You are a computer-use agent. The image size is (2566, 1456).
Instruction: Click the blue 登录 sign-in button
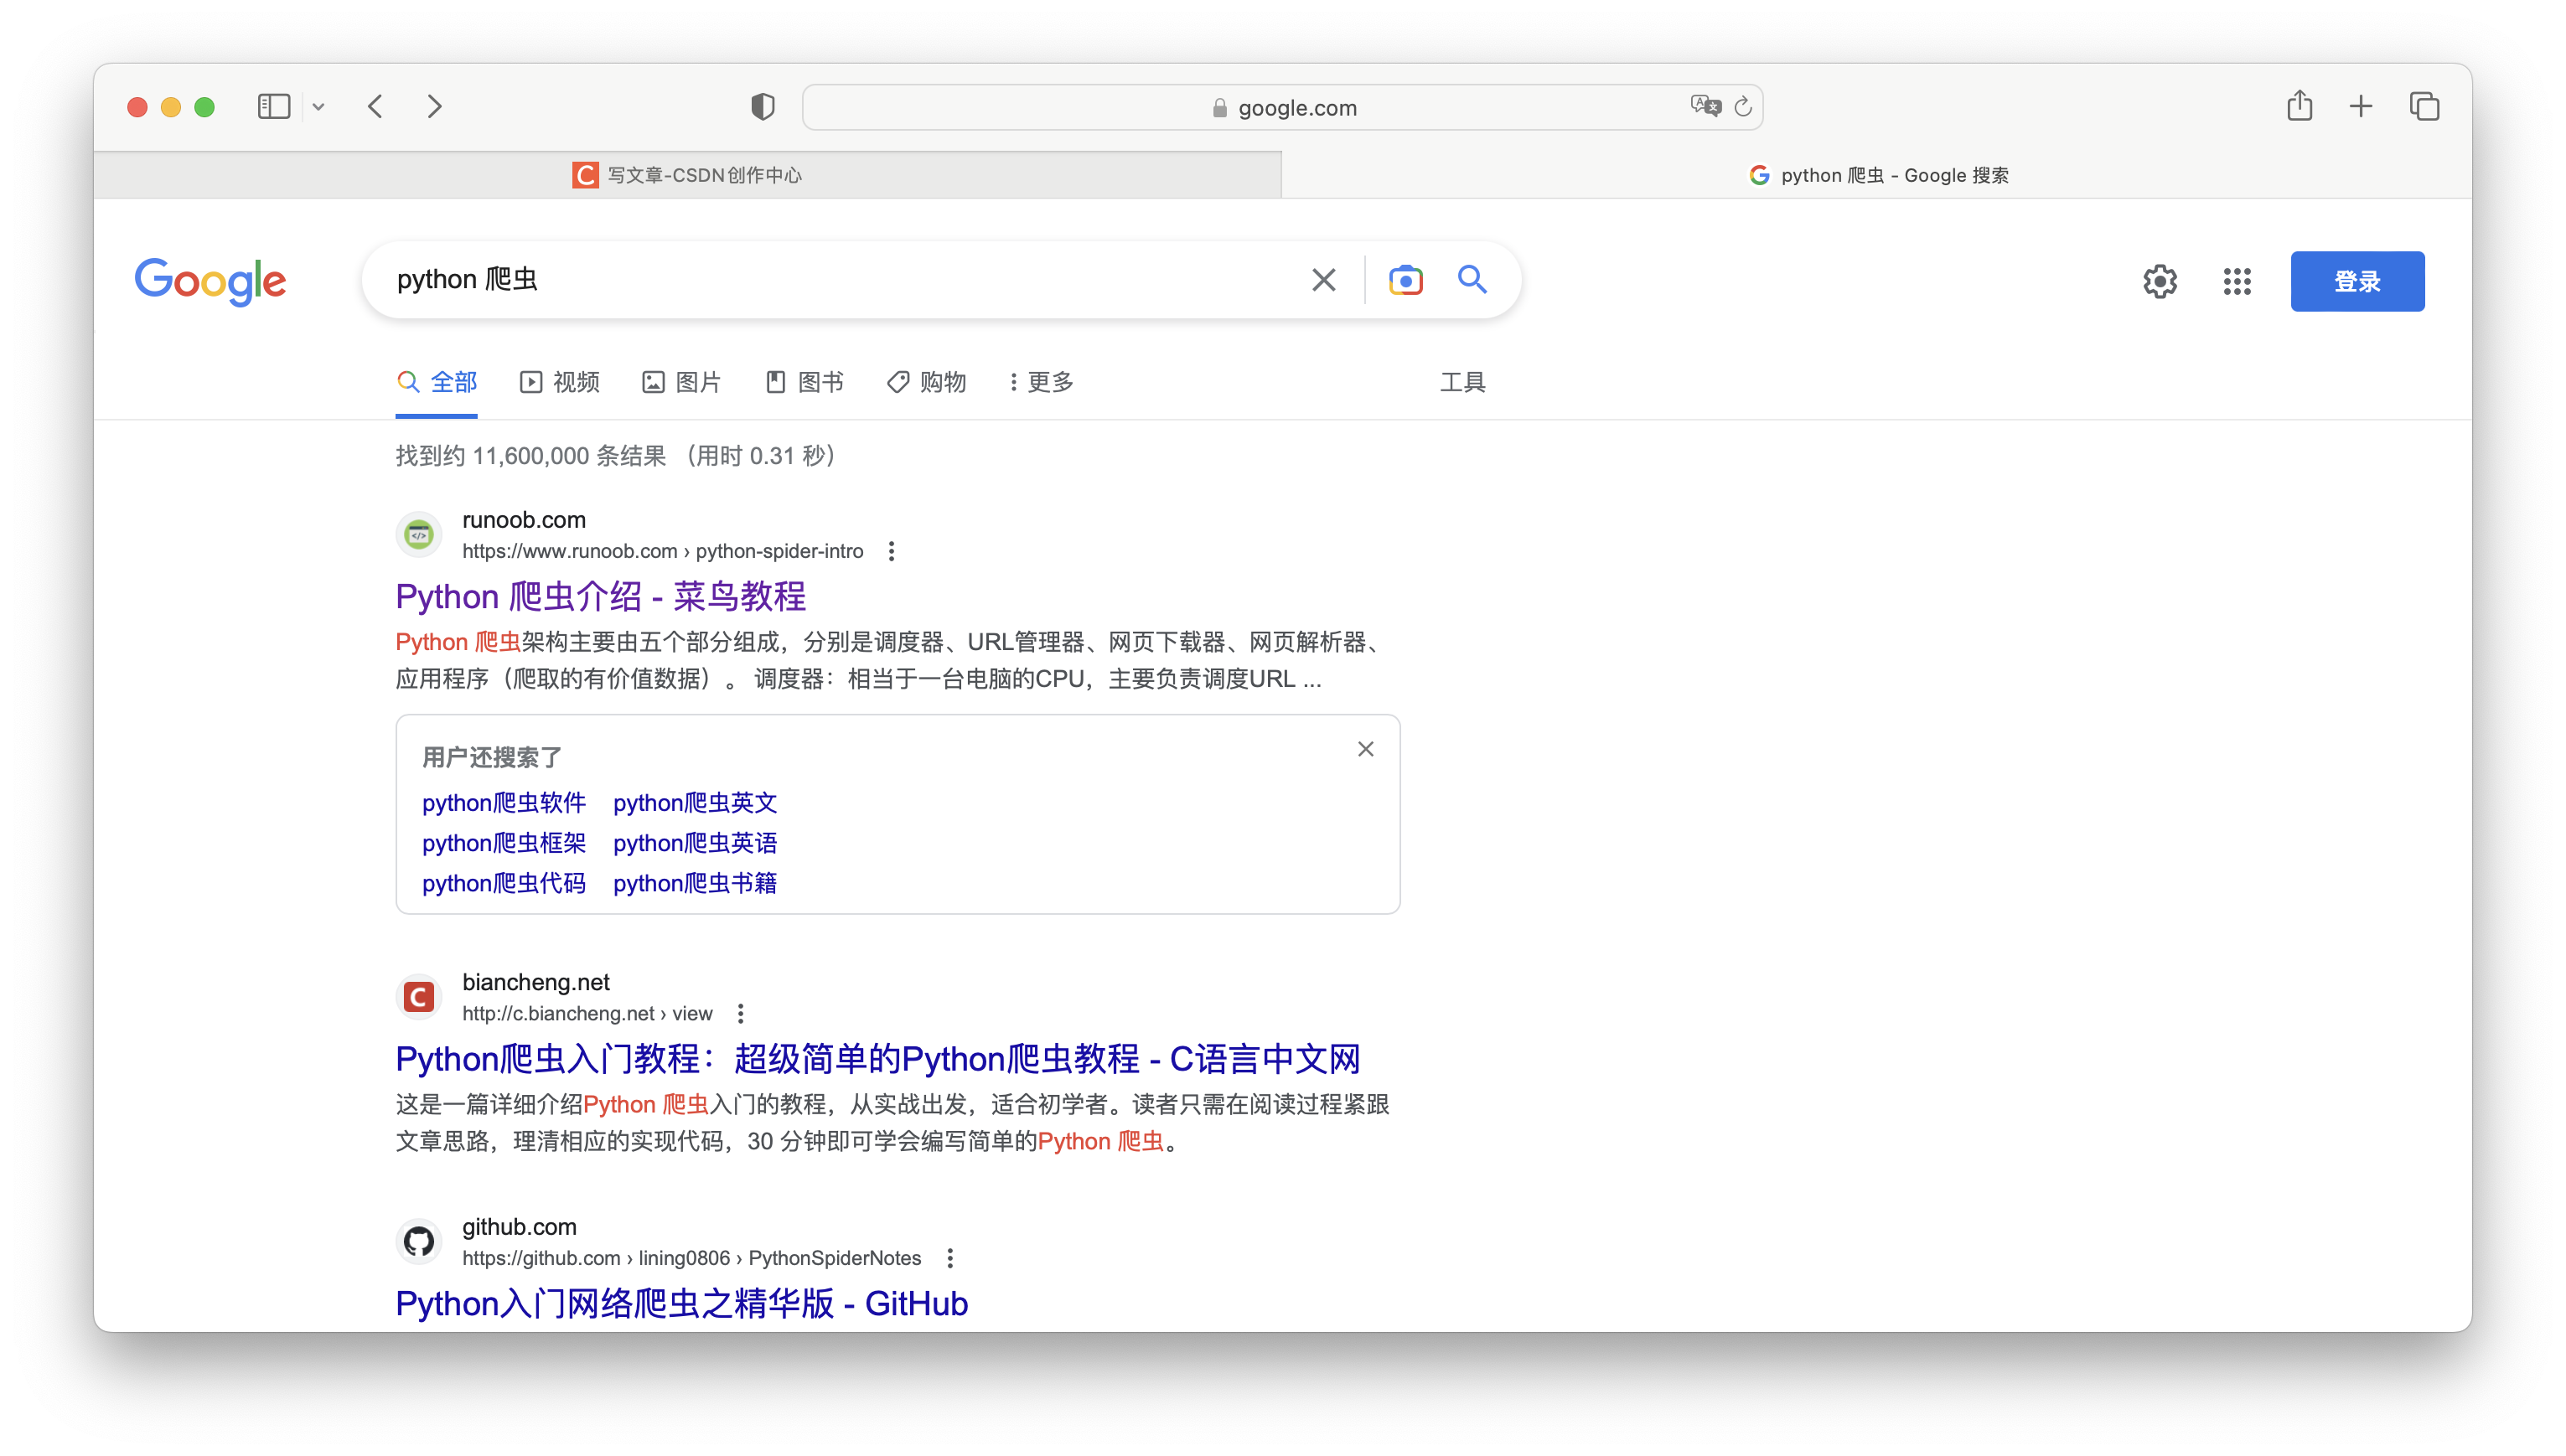tap(2357, 281)
